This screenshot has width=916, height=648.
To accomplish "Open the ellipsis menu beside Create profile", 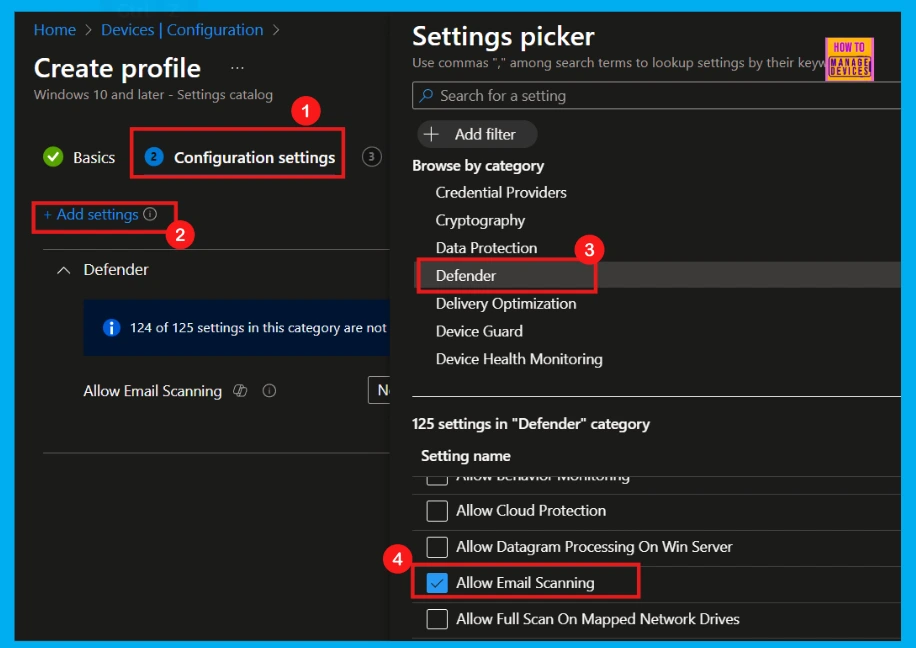I will (x=237, y=68).
